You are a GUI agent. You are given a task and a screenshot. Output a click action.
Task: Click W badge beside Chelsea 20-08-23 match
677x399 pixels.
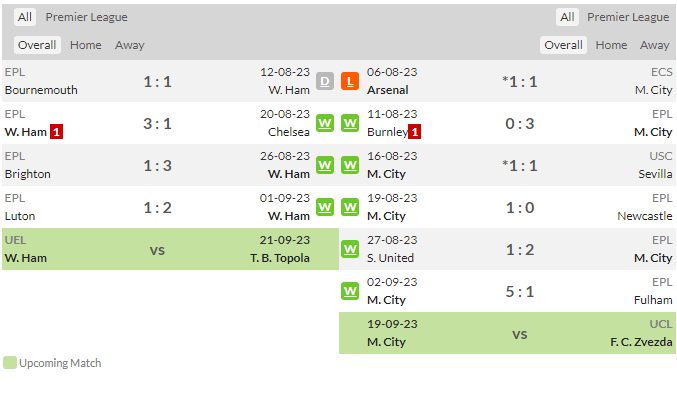pyautogui.click(x=325, y=124)
